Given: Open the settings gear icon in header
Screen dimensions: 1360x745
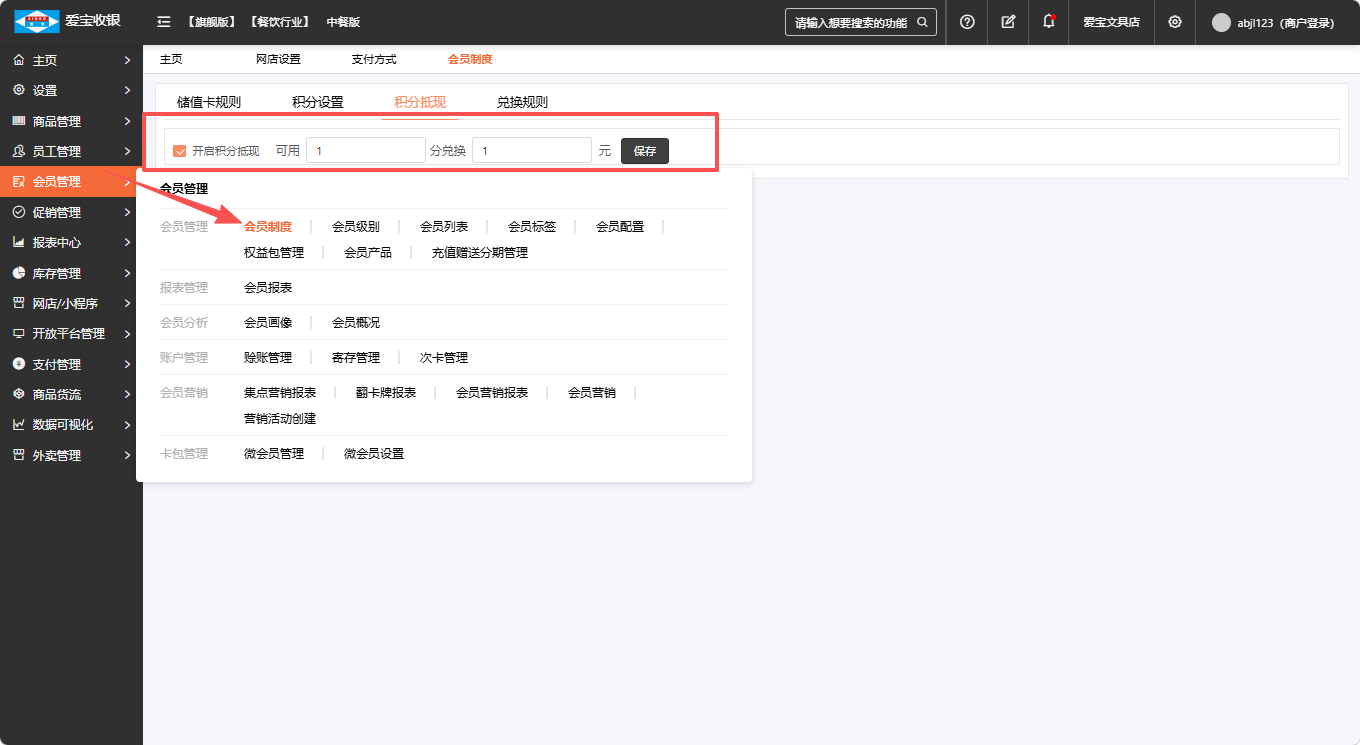Looking at the screenshot, I should coord(1175,22).
